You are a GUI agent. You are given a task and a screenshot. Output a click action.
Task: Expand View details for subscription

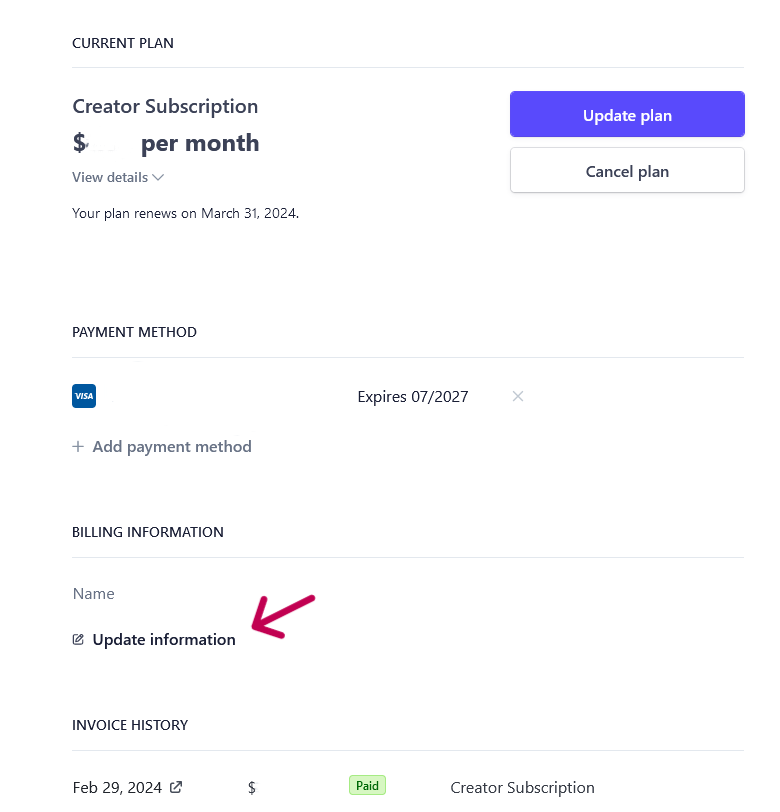tap(118, 178)
